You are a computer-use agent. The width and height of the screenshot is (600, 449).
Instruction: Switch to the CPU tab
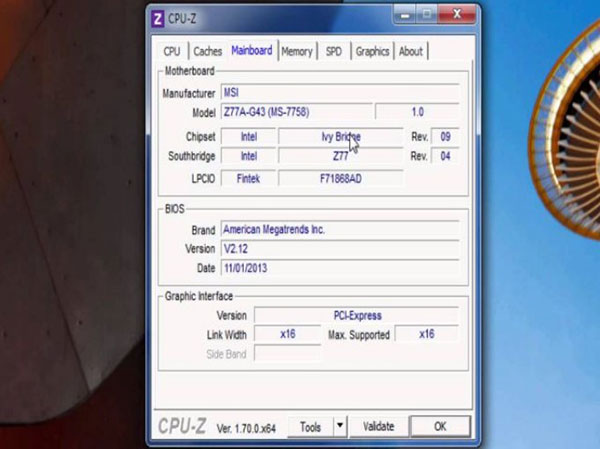(x=172, y=52)
